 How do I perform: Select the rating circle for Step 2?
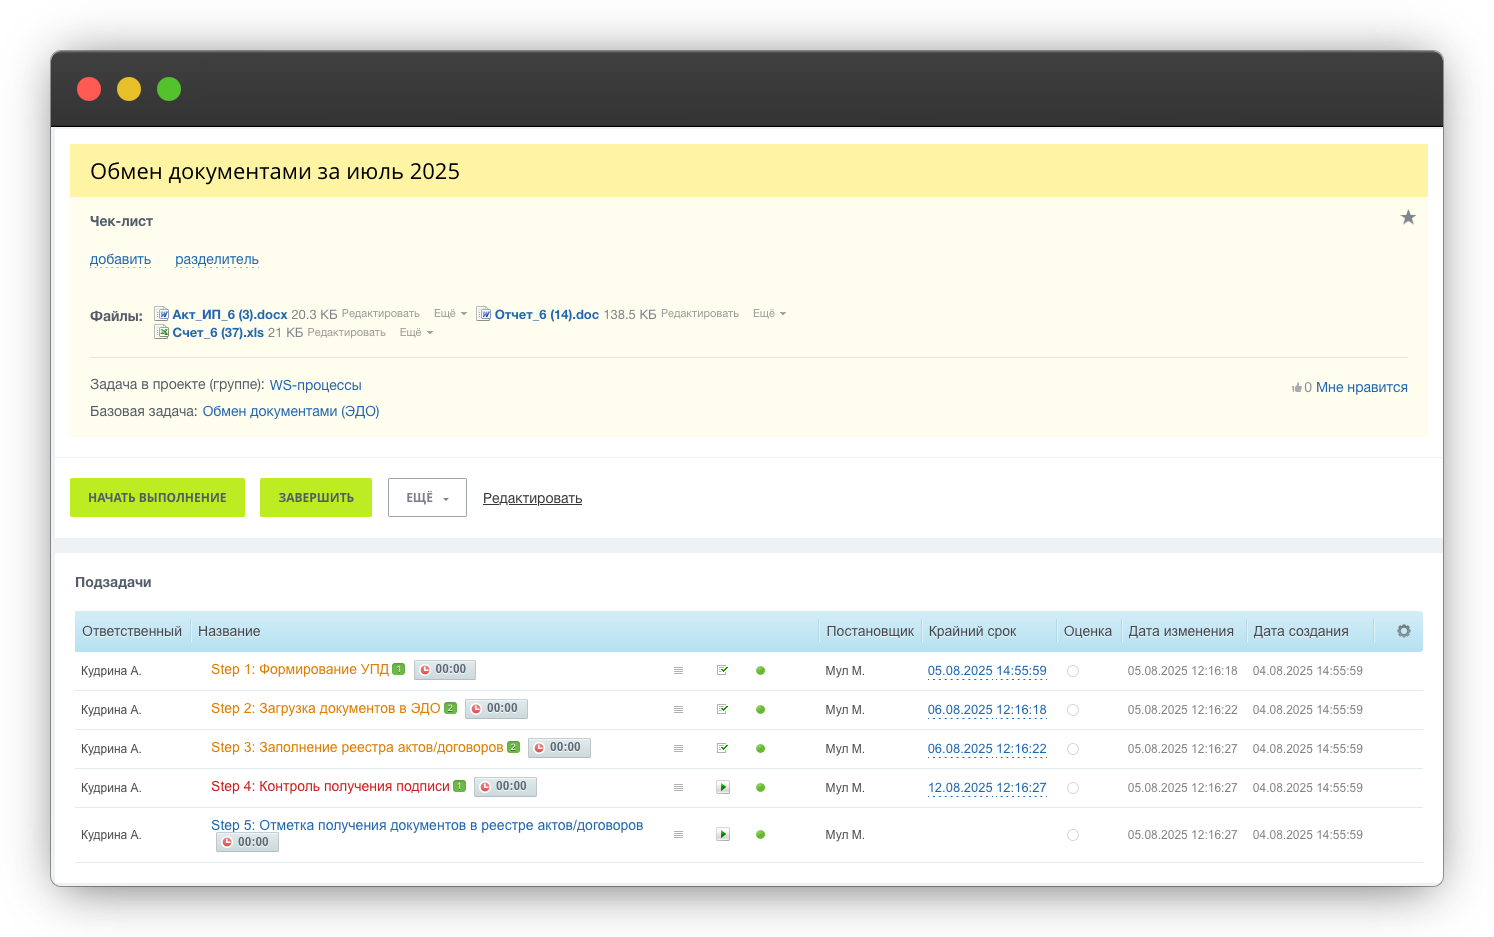point(1073,710)
